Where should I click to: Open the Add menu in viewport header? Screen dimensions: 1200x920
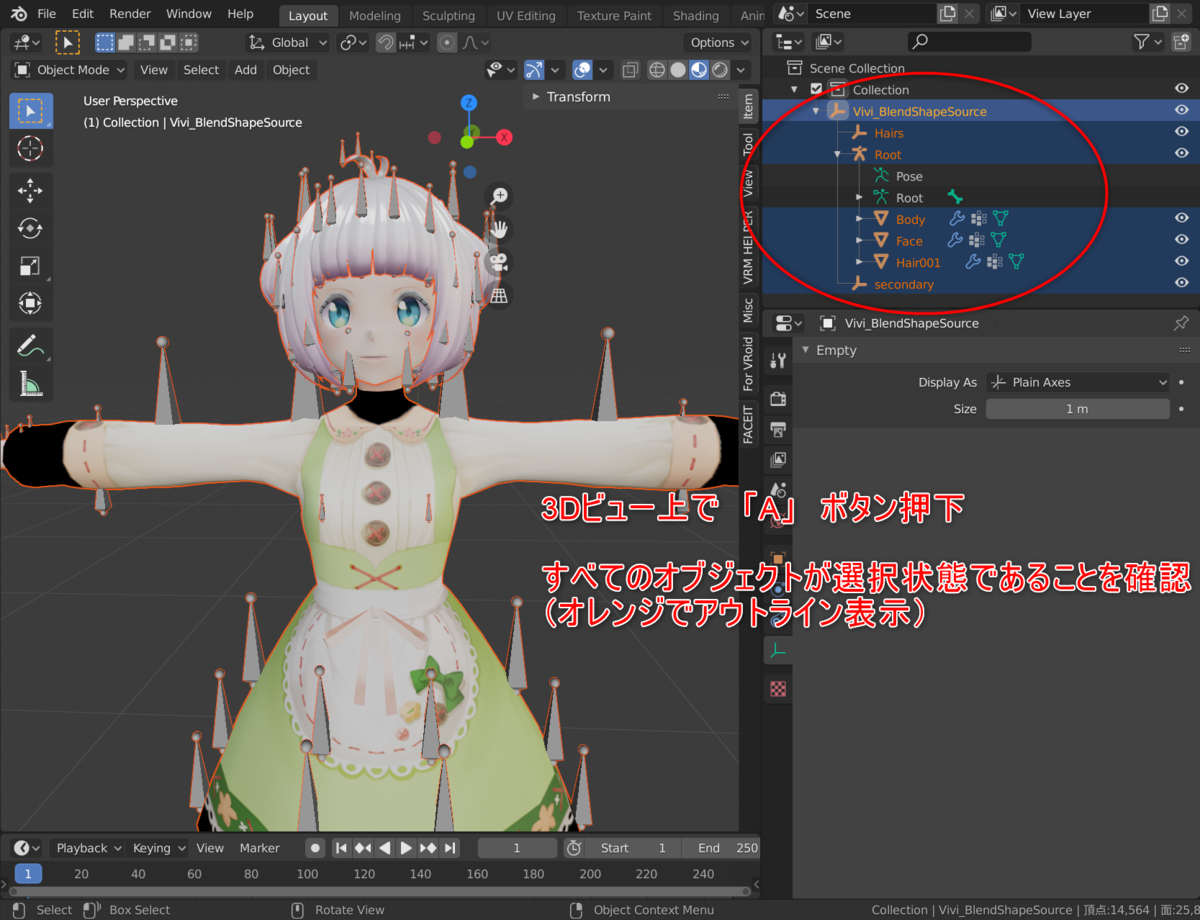tap(246, 70)
